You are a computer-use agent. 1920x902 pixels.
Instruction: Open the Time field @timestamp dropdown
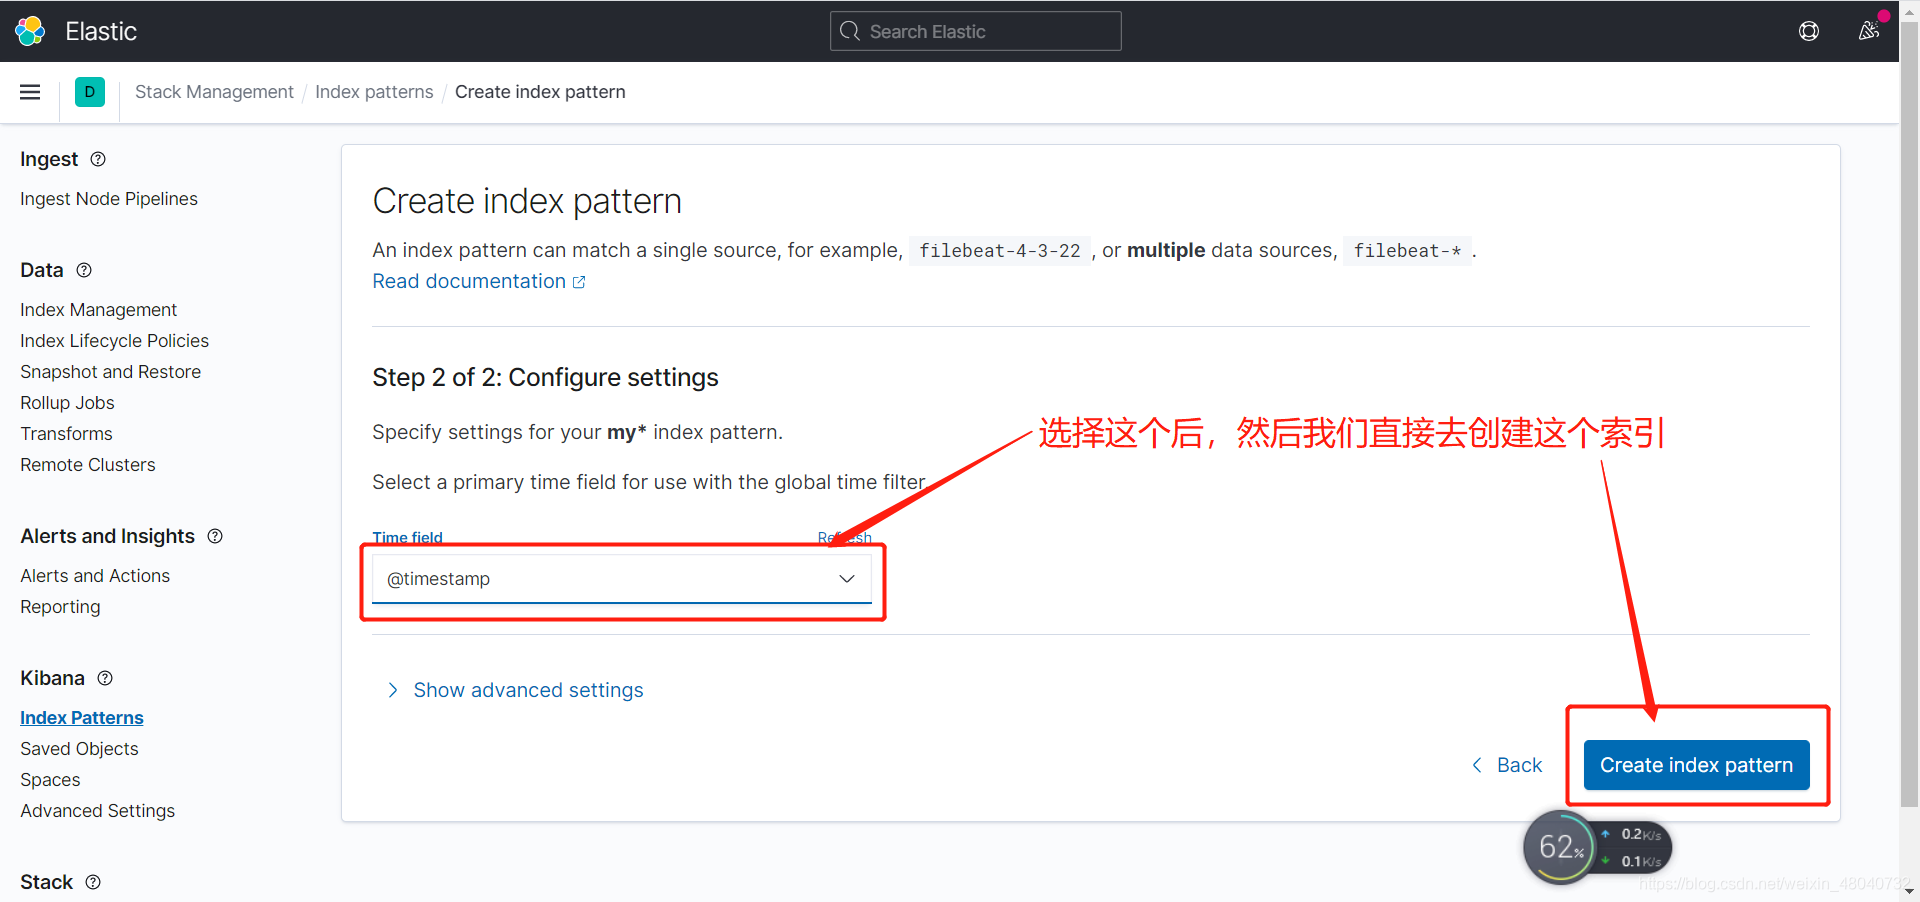pos(622,579)
